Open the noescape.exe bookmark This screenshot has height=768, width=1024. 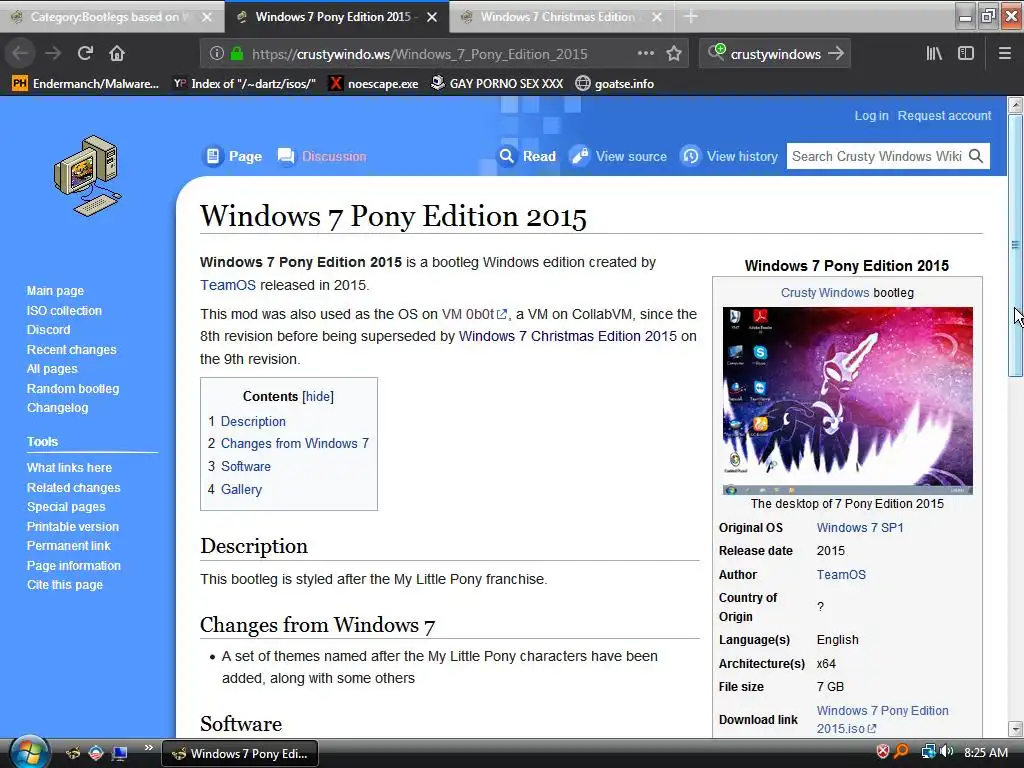374,84
